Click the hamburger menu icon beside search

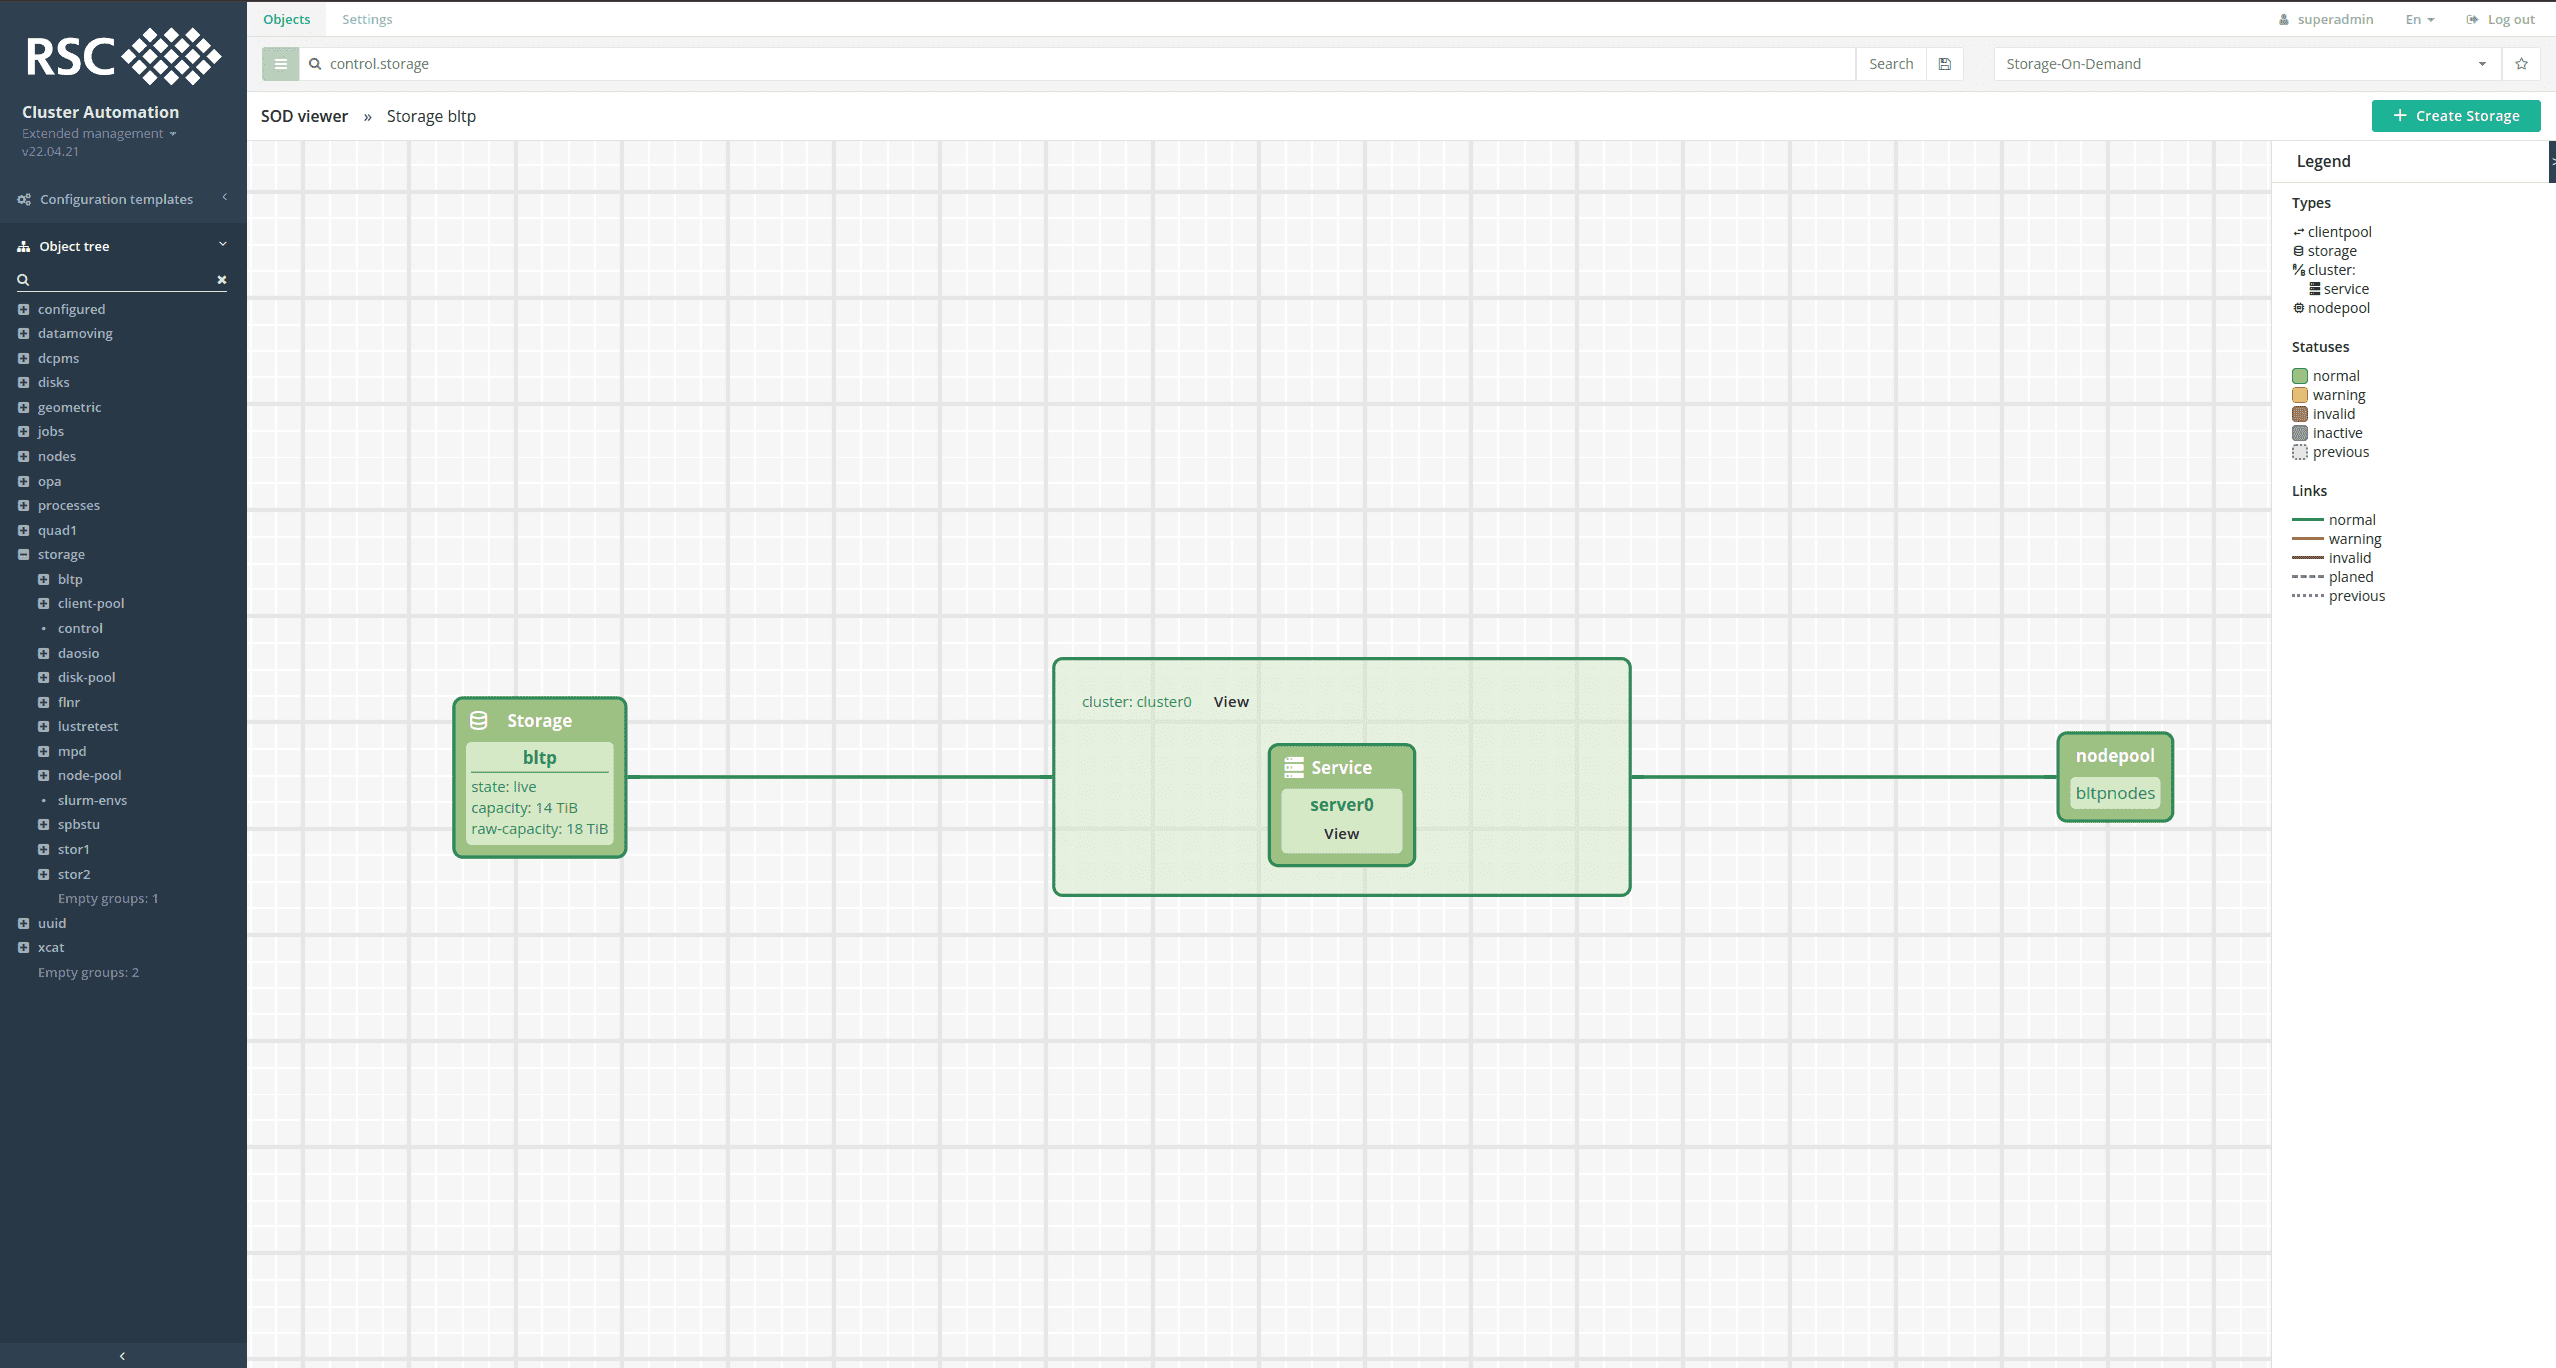pos(281,64)
